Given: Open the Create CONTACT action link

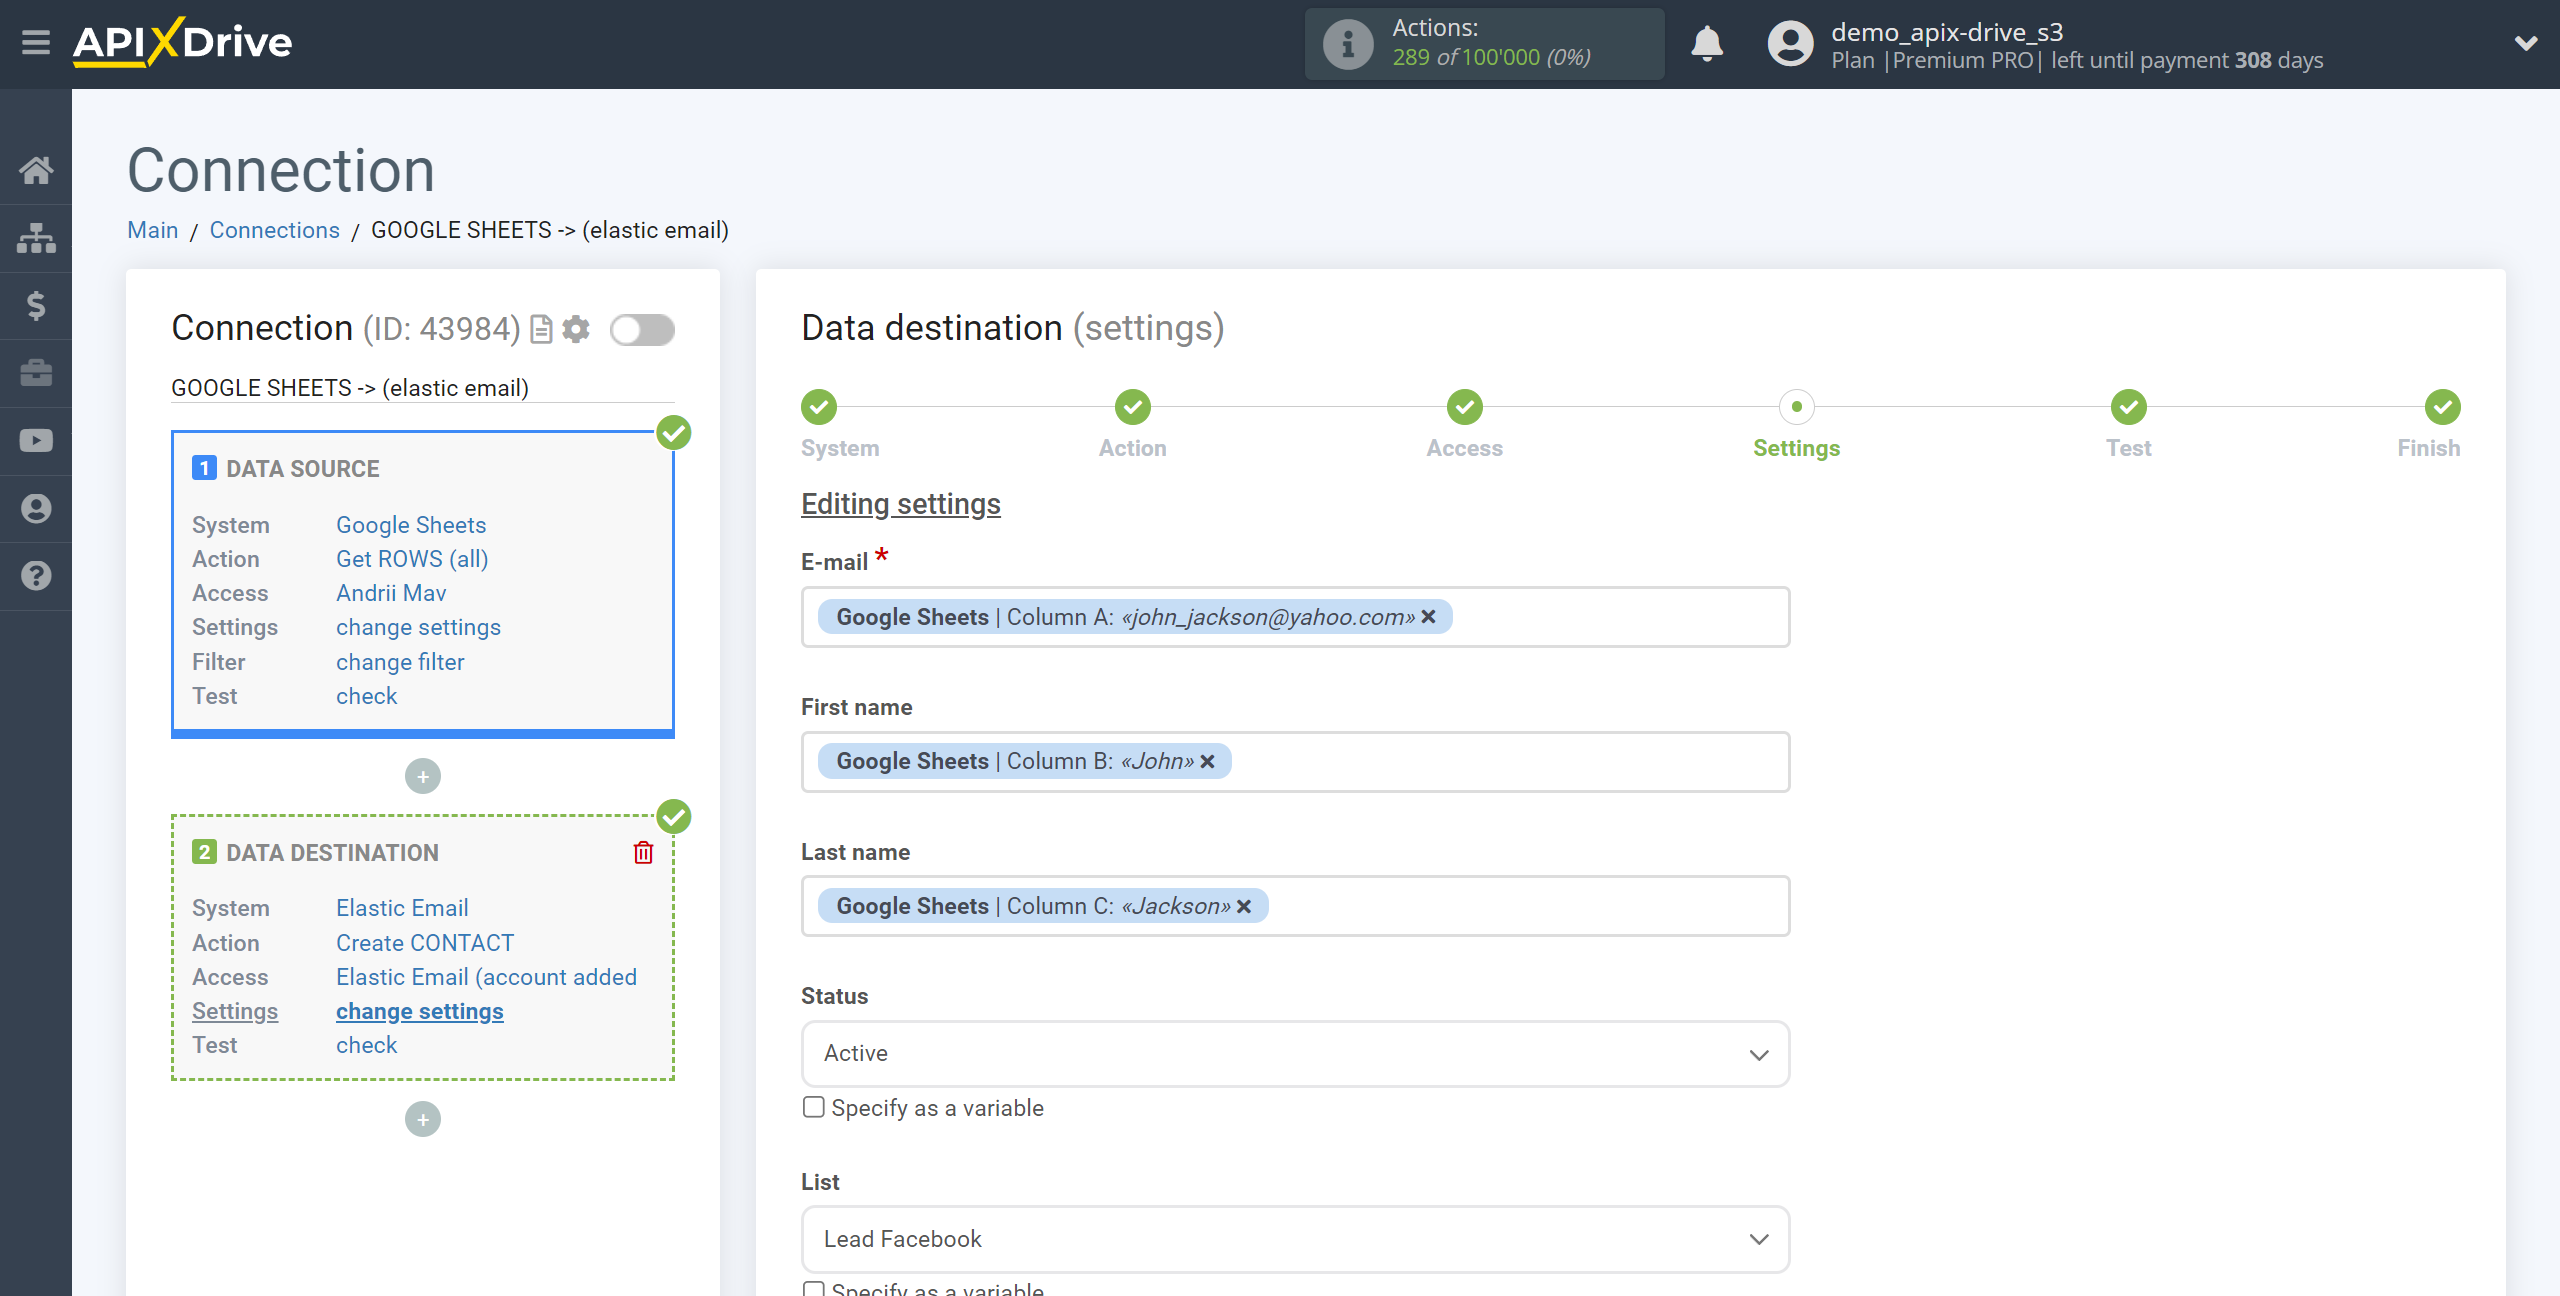Looking at the screenshot, I should 425,943.
